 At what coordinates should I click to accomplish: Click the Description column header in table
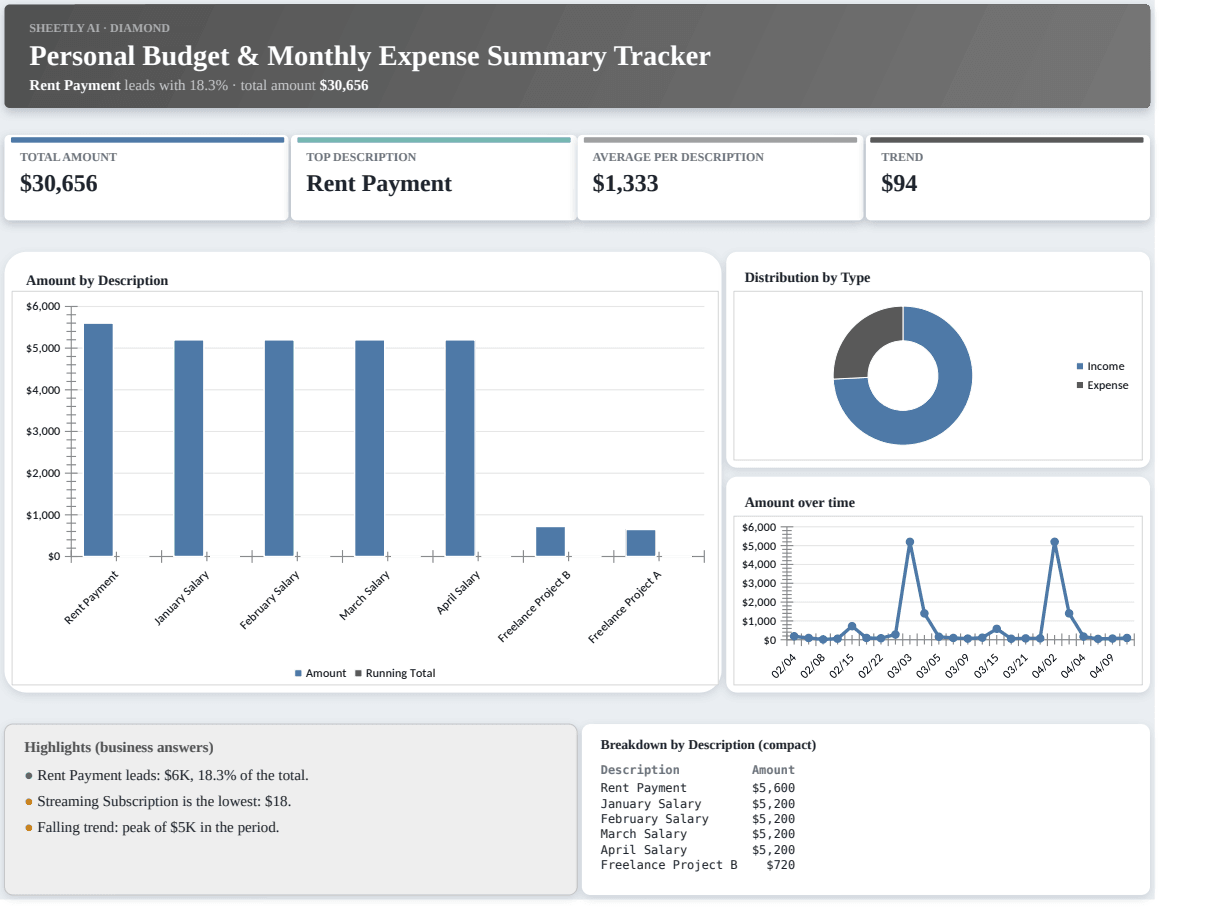640,770
